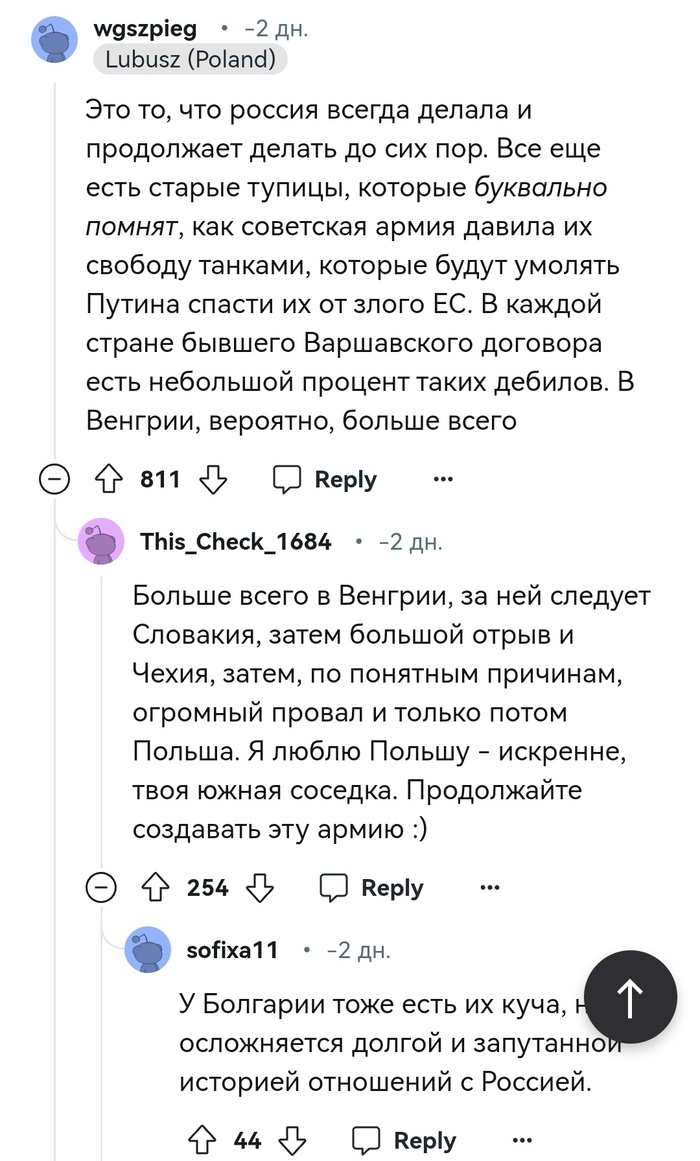Collapse the wgszpieg comment thread

[x=55, y=481]
